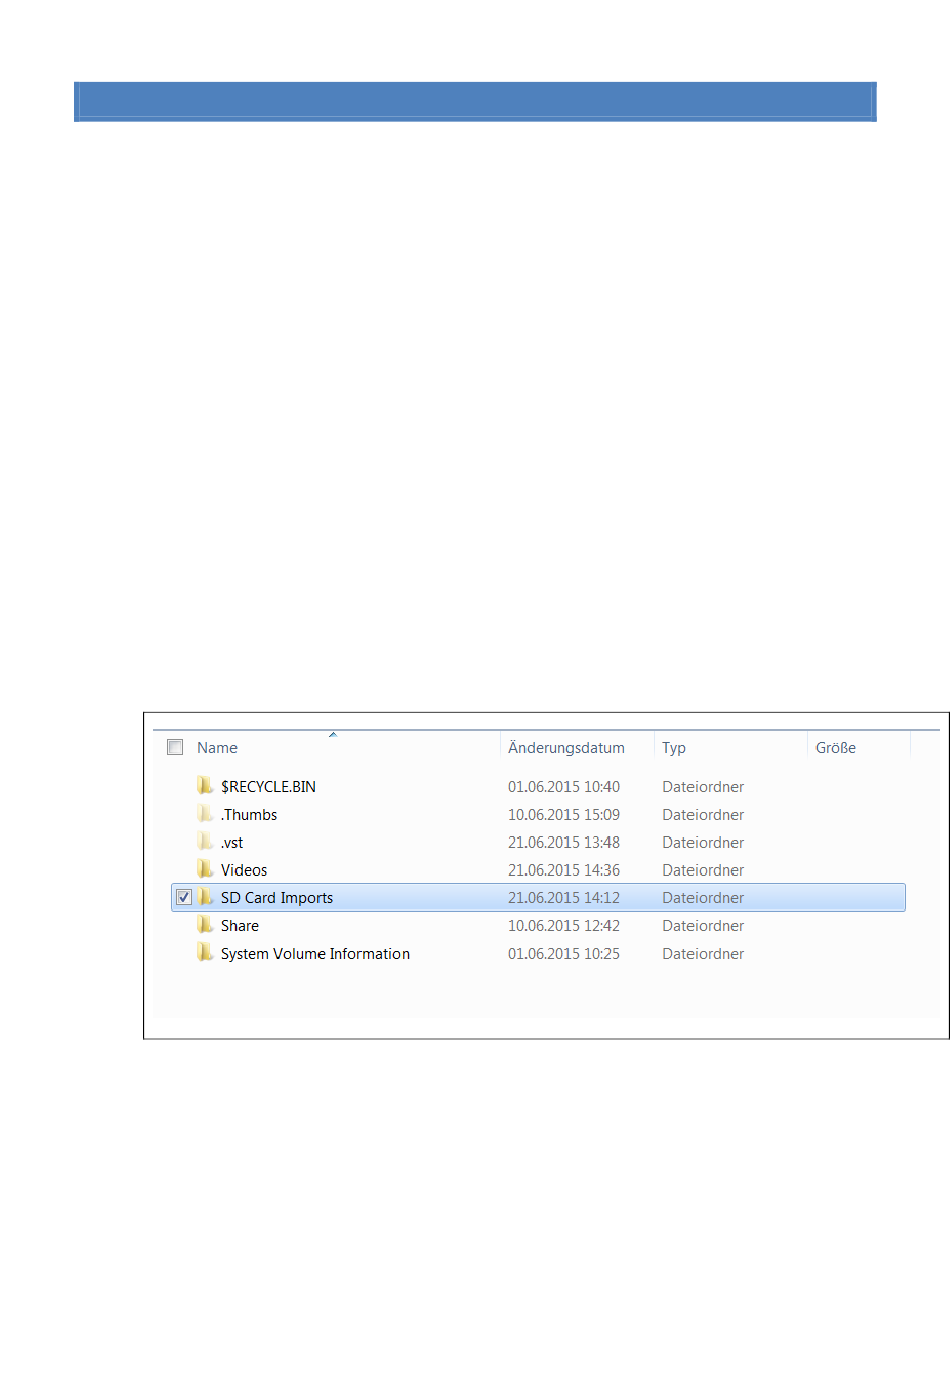
Task: Sort by the Name column header
Action: coord(217,748)
